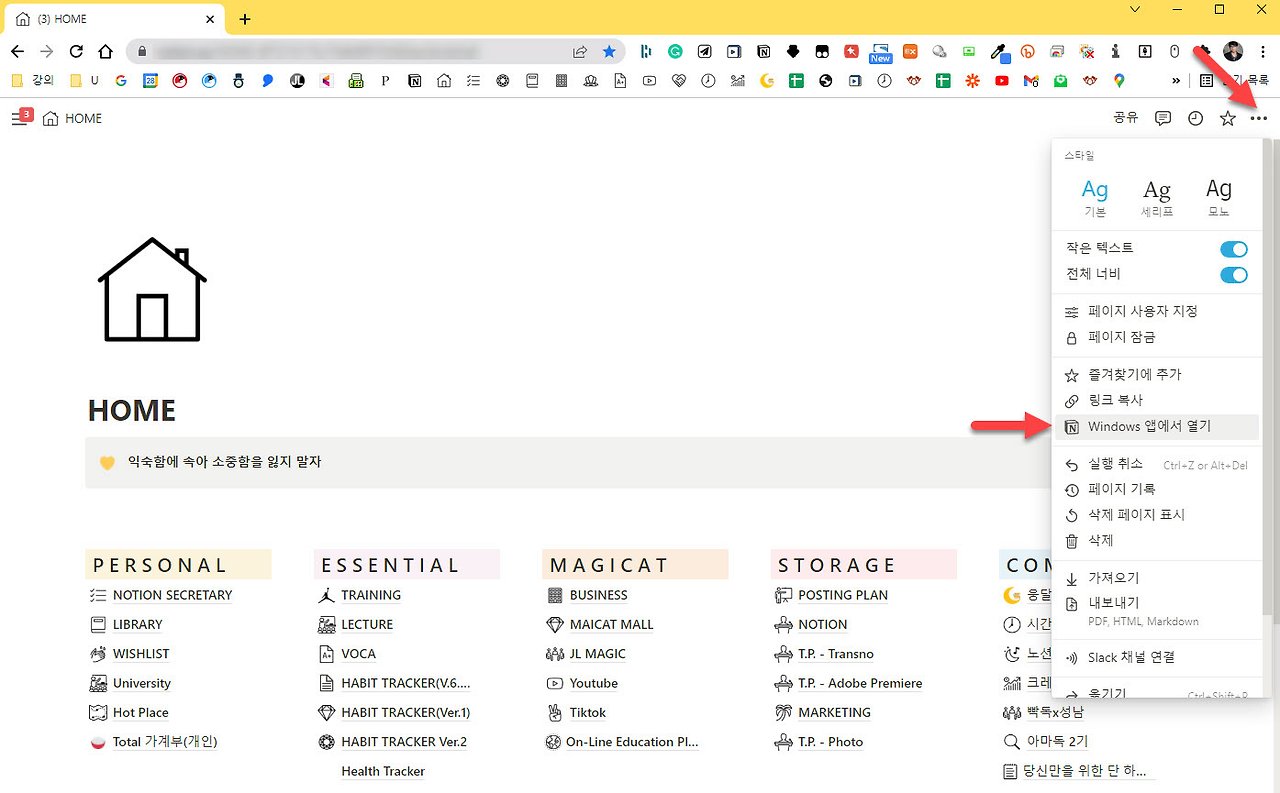Viewport: 1280px width, 793px height.
Task: Choose 삭제 페이지 표시
Action: click(1156, 515)
